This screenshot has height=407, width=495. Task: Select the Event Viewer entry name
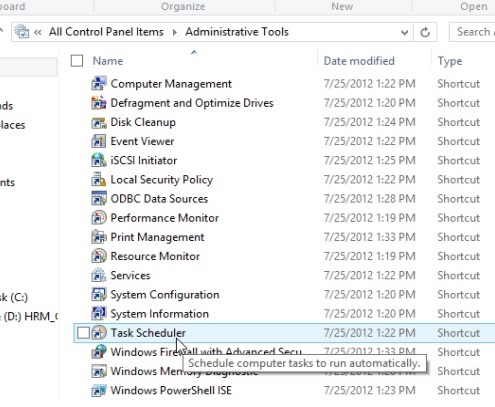coord(142,141)
